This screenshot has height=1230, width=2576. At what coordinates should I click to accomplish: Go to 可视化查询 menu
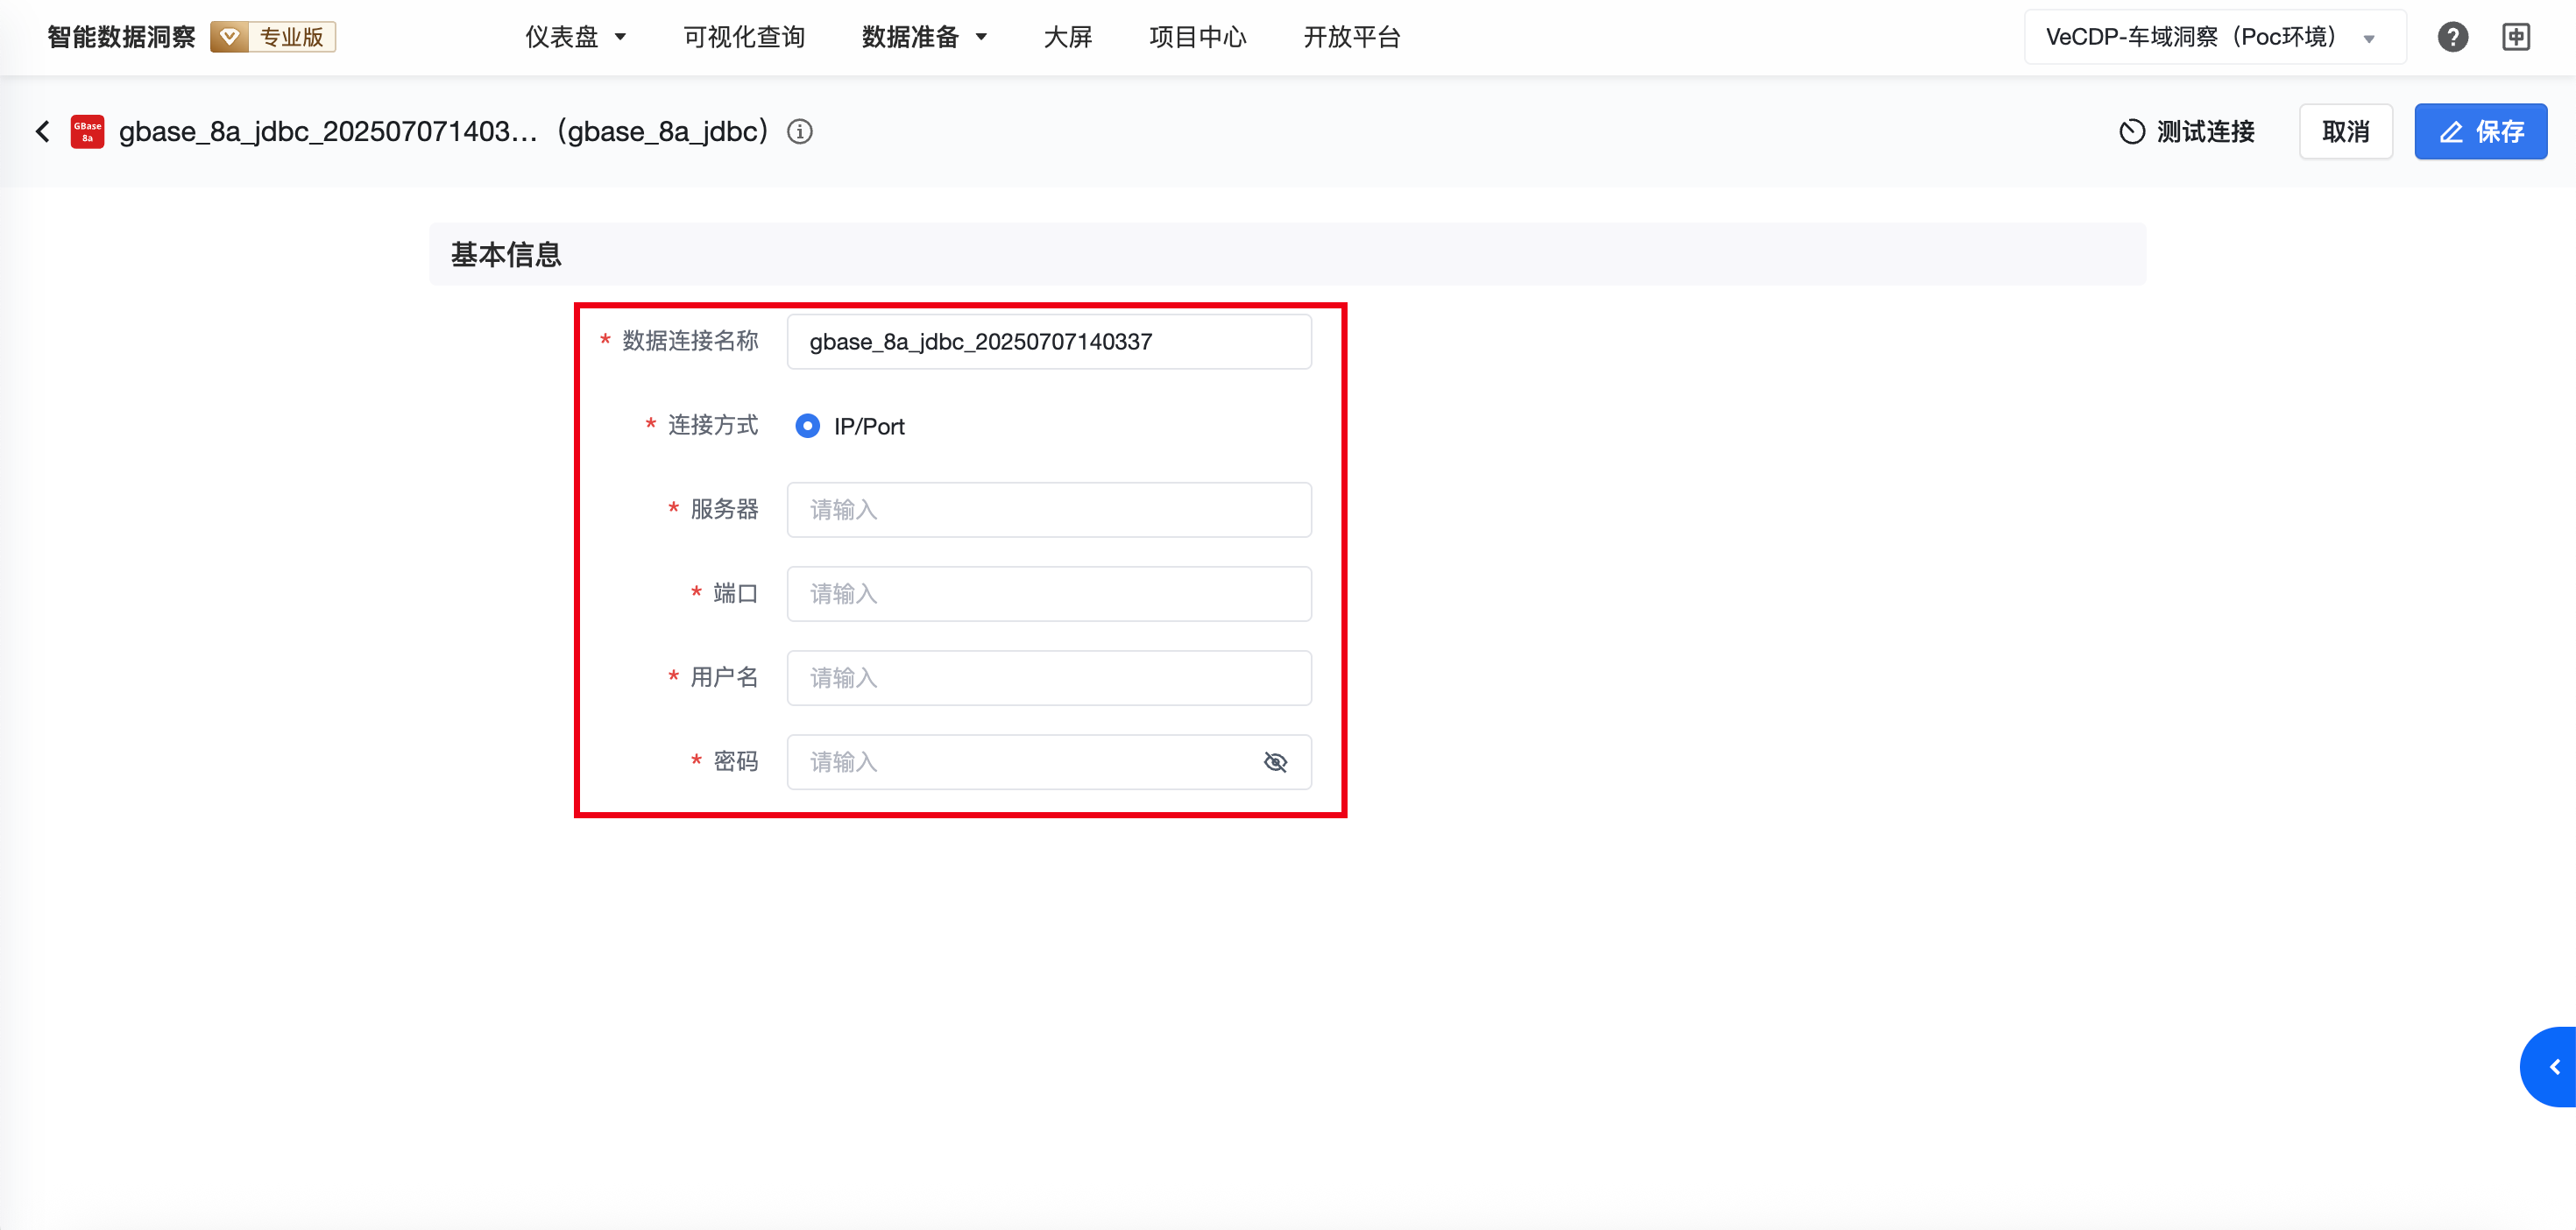[744, 37]
